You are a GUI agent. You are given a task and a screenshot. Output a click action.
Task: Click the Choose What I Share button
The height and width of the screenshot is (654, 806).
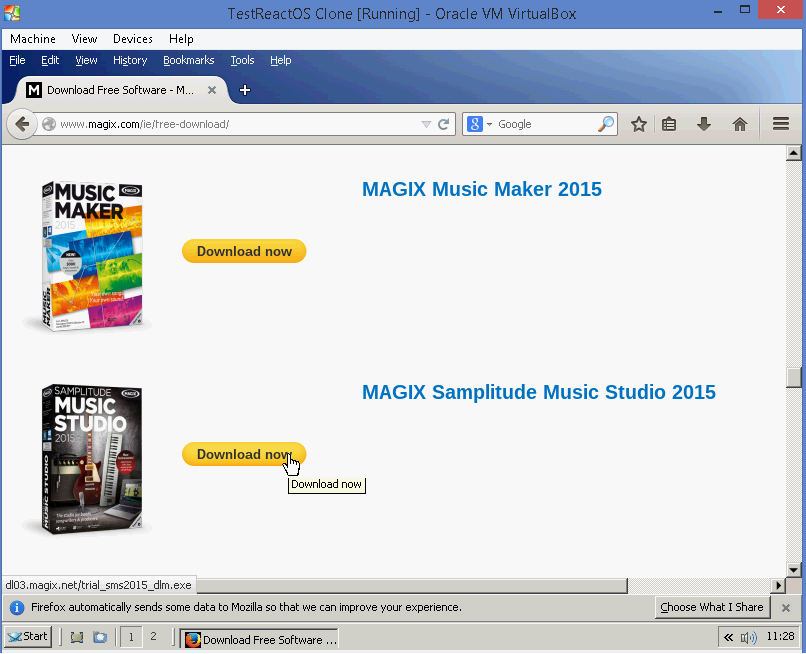tap(712, 608)
